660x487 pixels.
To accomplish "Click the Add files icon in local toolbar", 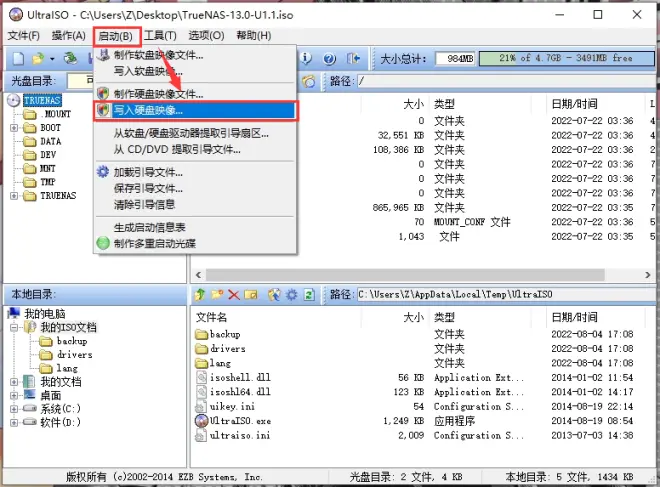I will pos(274,295).
